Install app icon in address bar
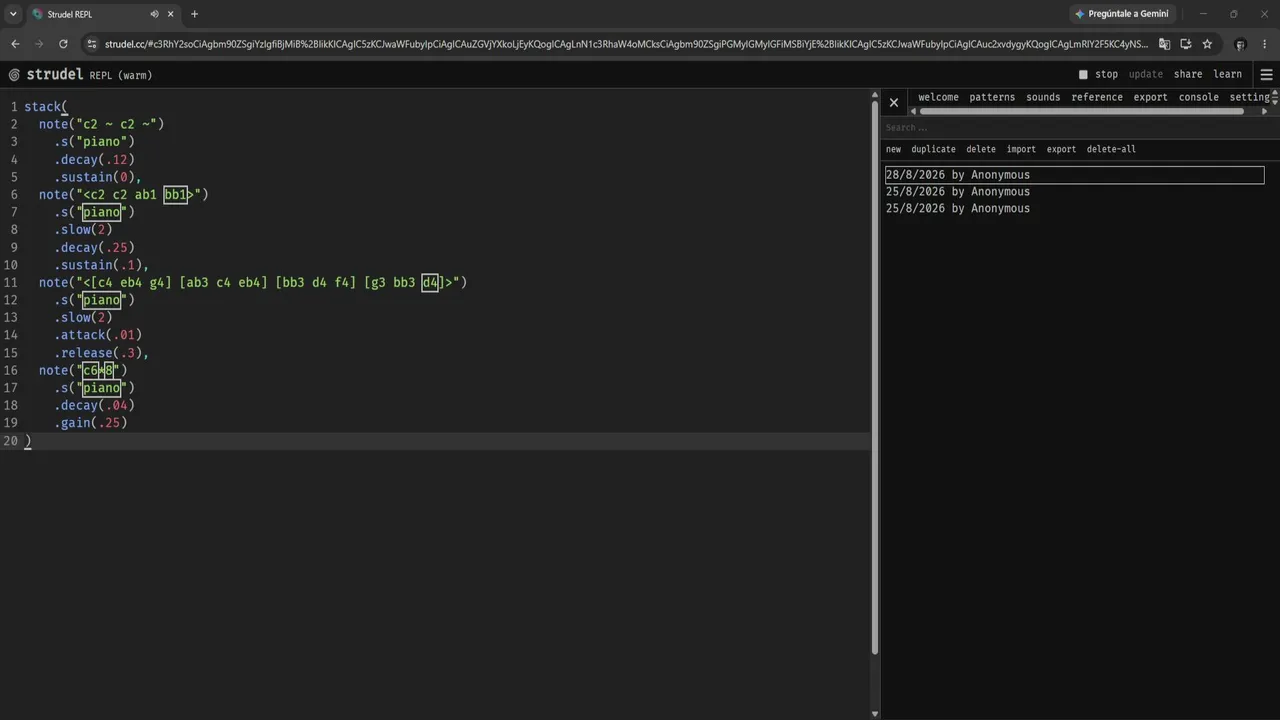The width and height of the screenshot is (1280, 720). point(1186,44)
